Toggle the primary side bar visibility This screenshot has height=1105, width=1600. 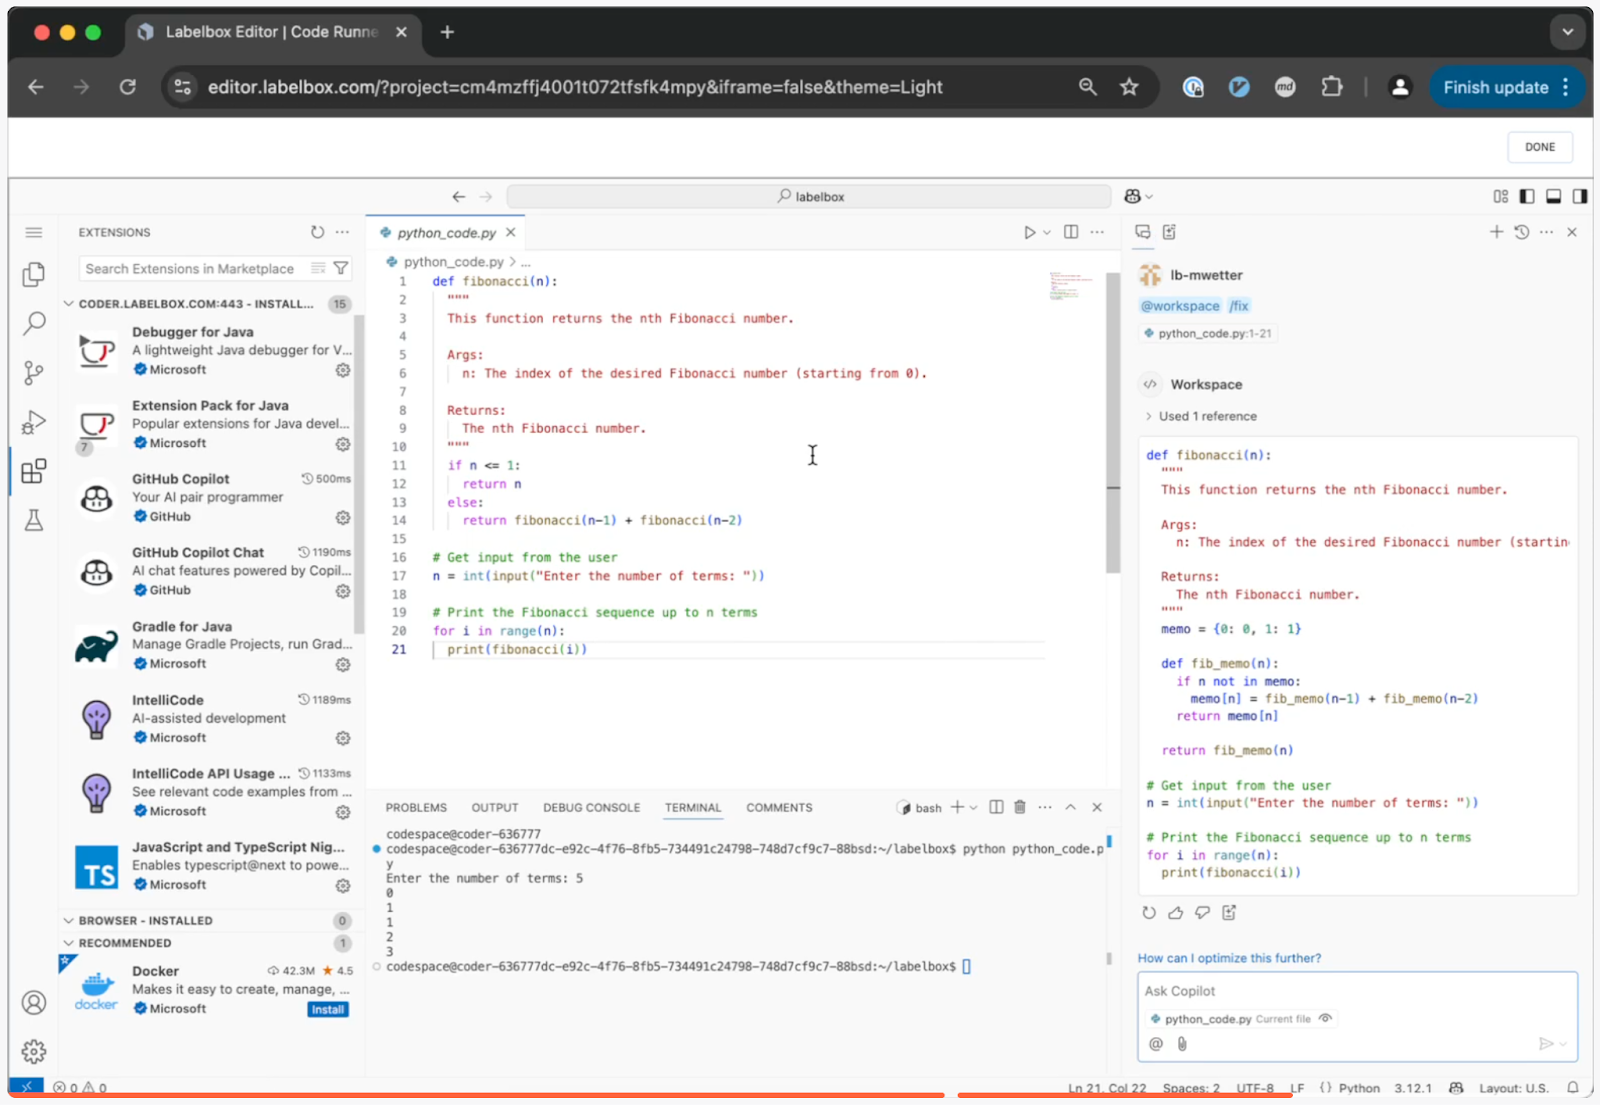(x=1527, y=197)
